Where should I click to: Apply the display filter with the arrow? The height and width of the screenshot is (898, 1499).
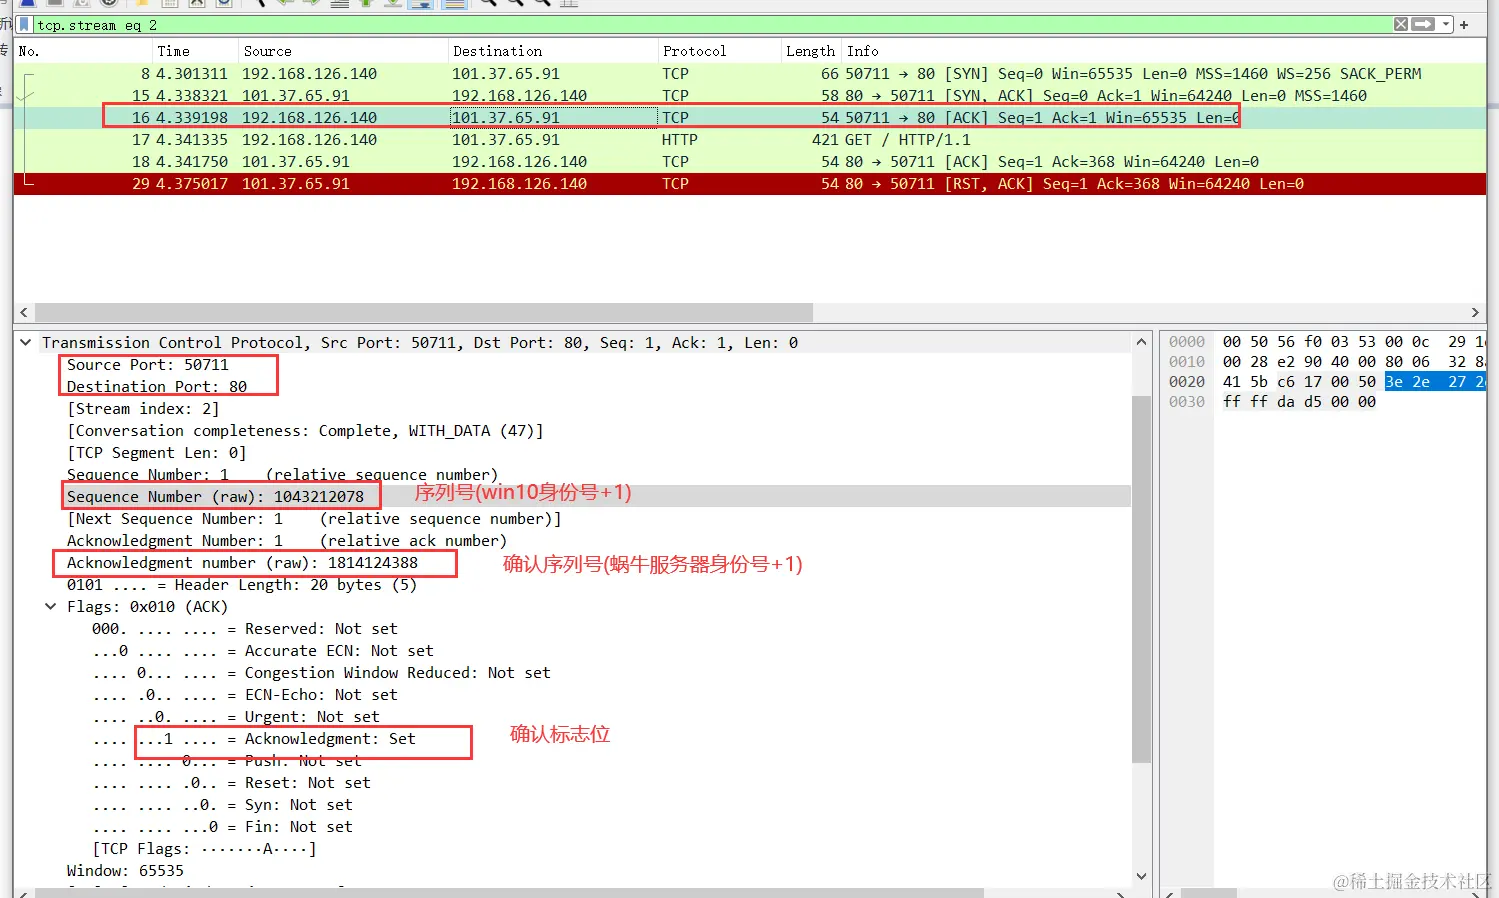click(x=1424, y=24)
